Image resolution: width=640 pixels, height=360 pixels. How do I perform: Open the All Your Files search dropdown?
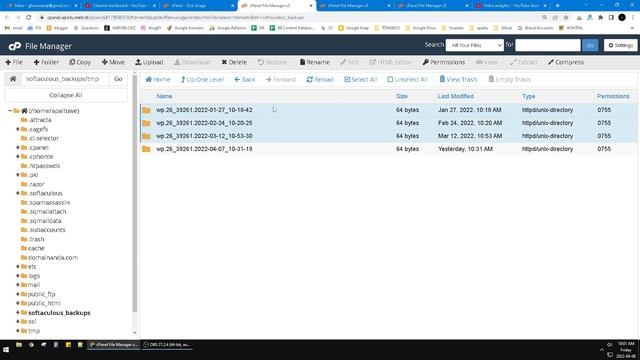tap(475, 45)
